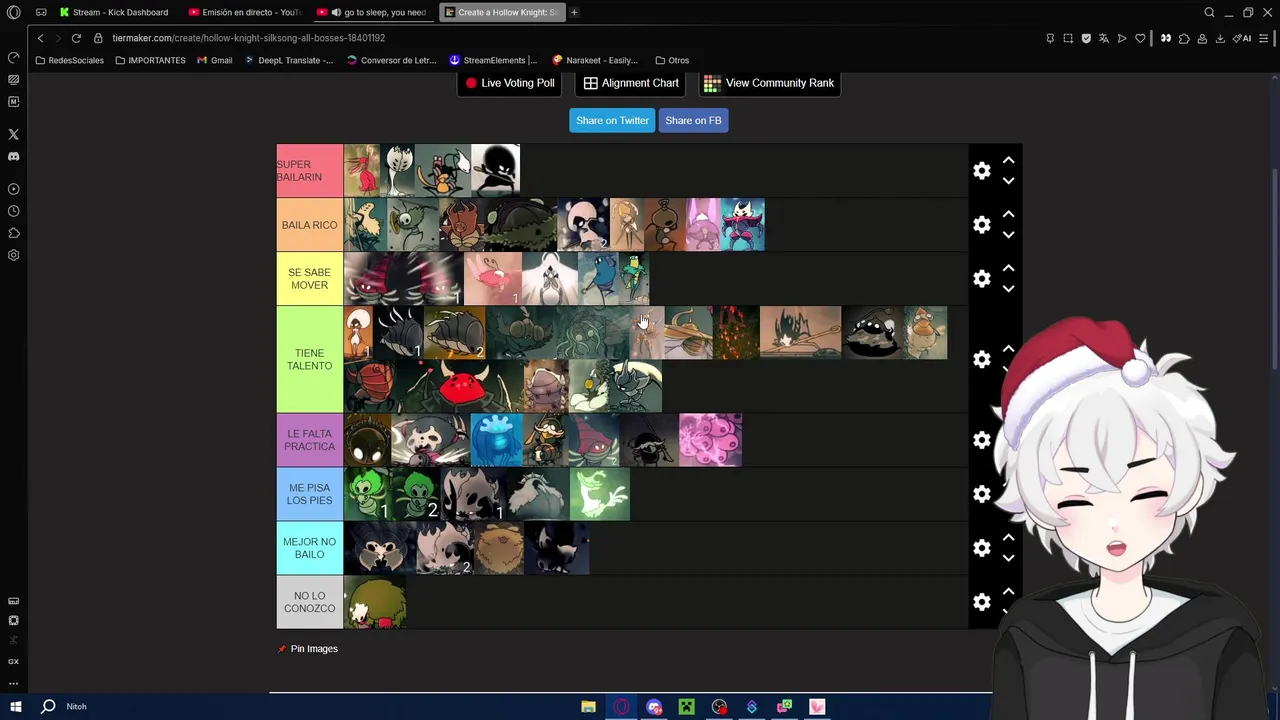Open the ad blocker shield icon
This screenshot has height=720, width=1280.
point(1086,38)
